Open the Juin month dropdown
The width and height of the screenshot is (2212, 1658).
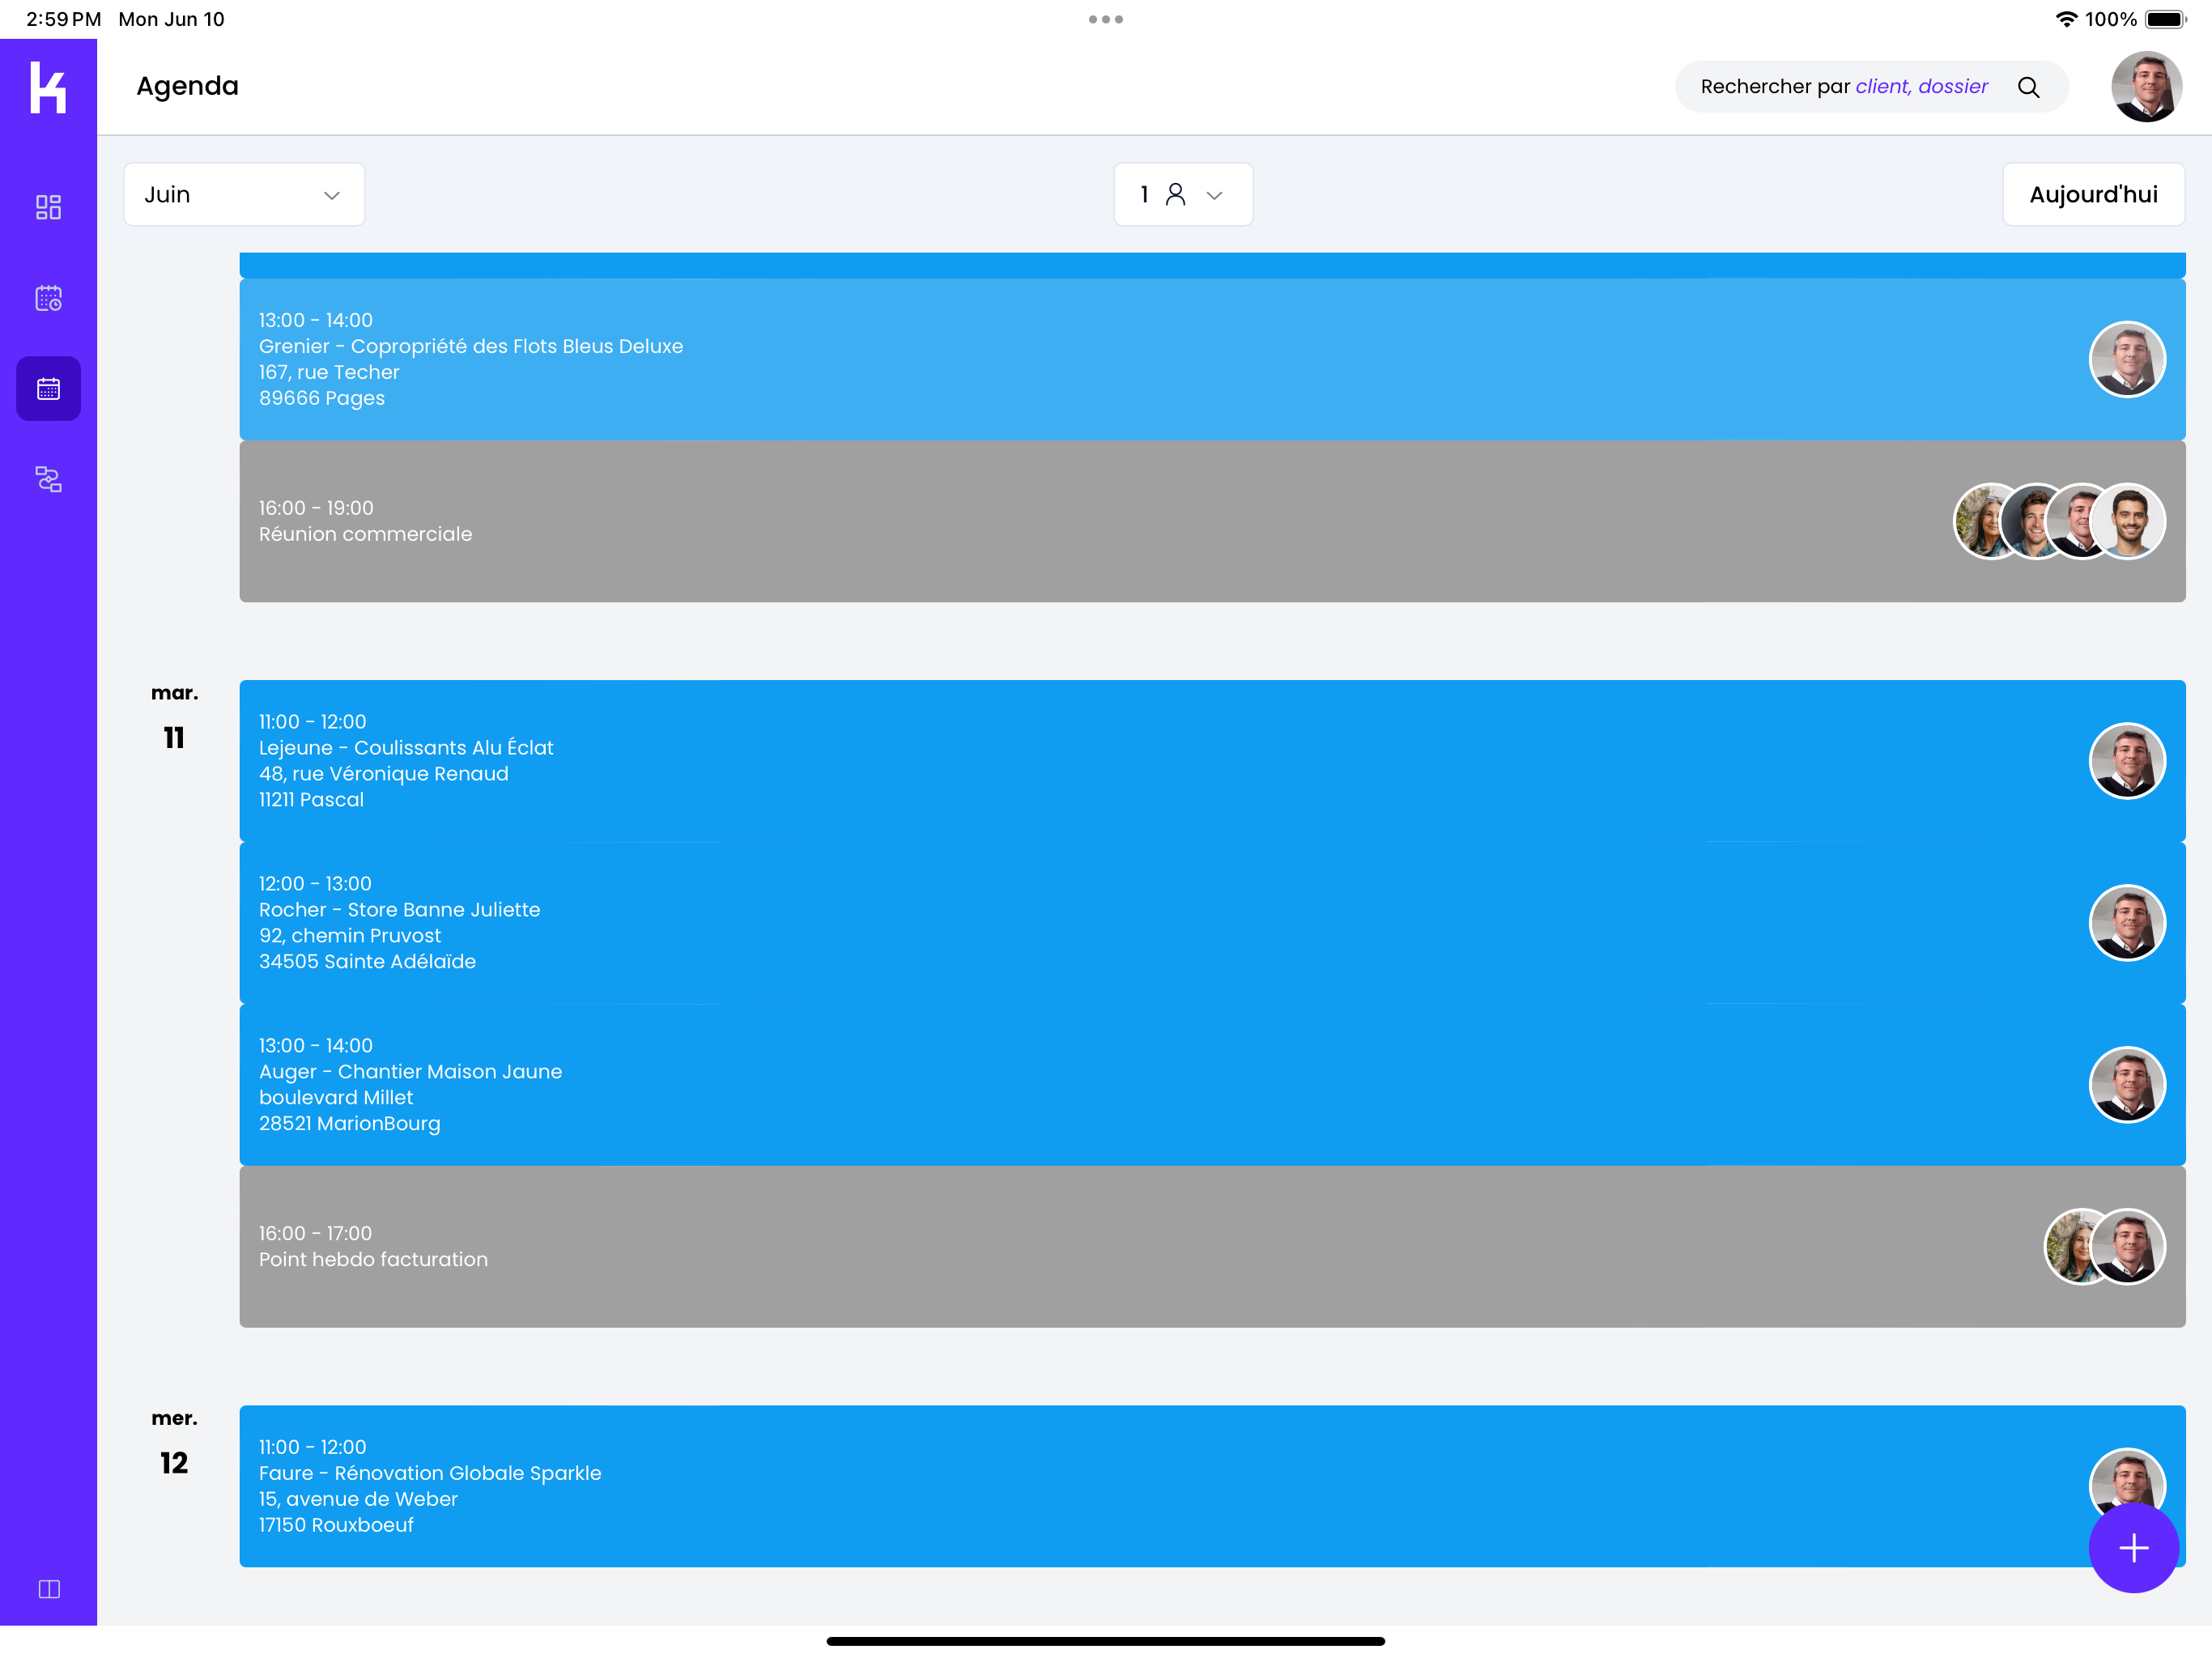point(244,194)
